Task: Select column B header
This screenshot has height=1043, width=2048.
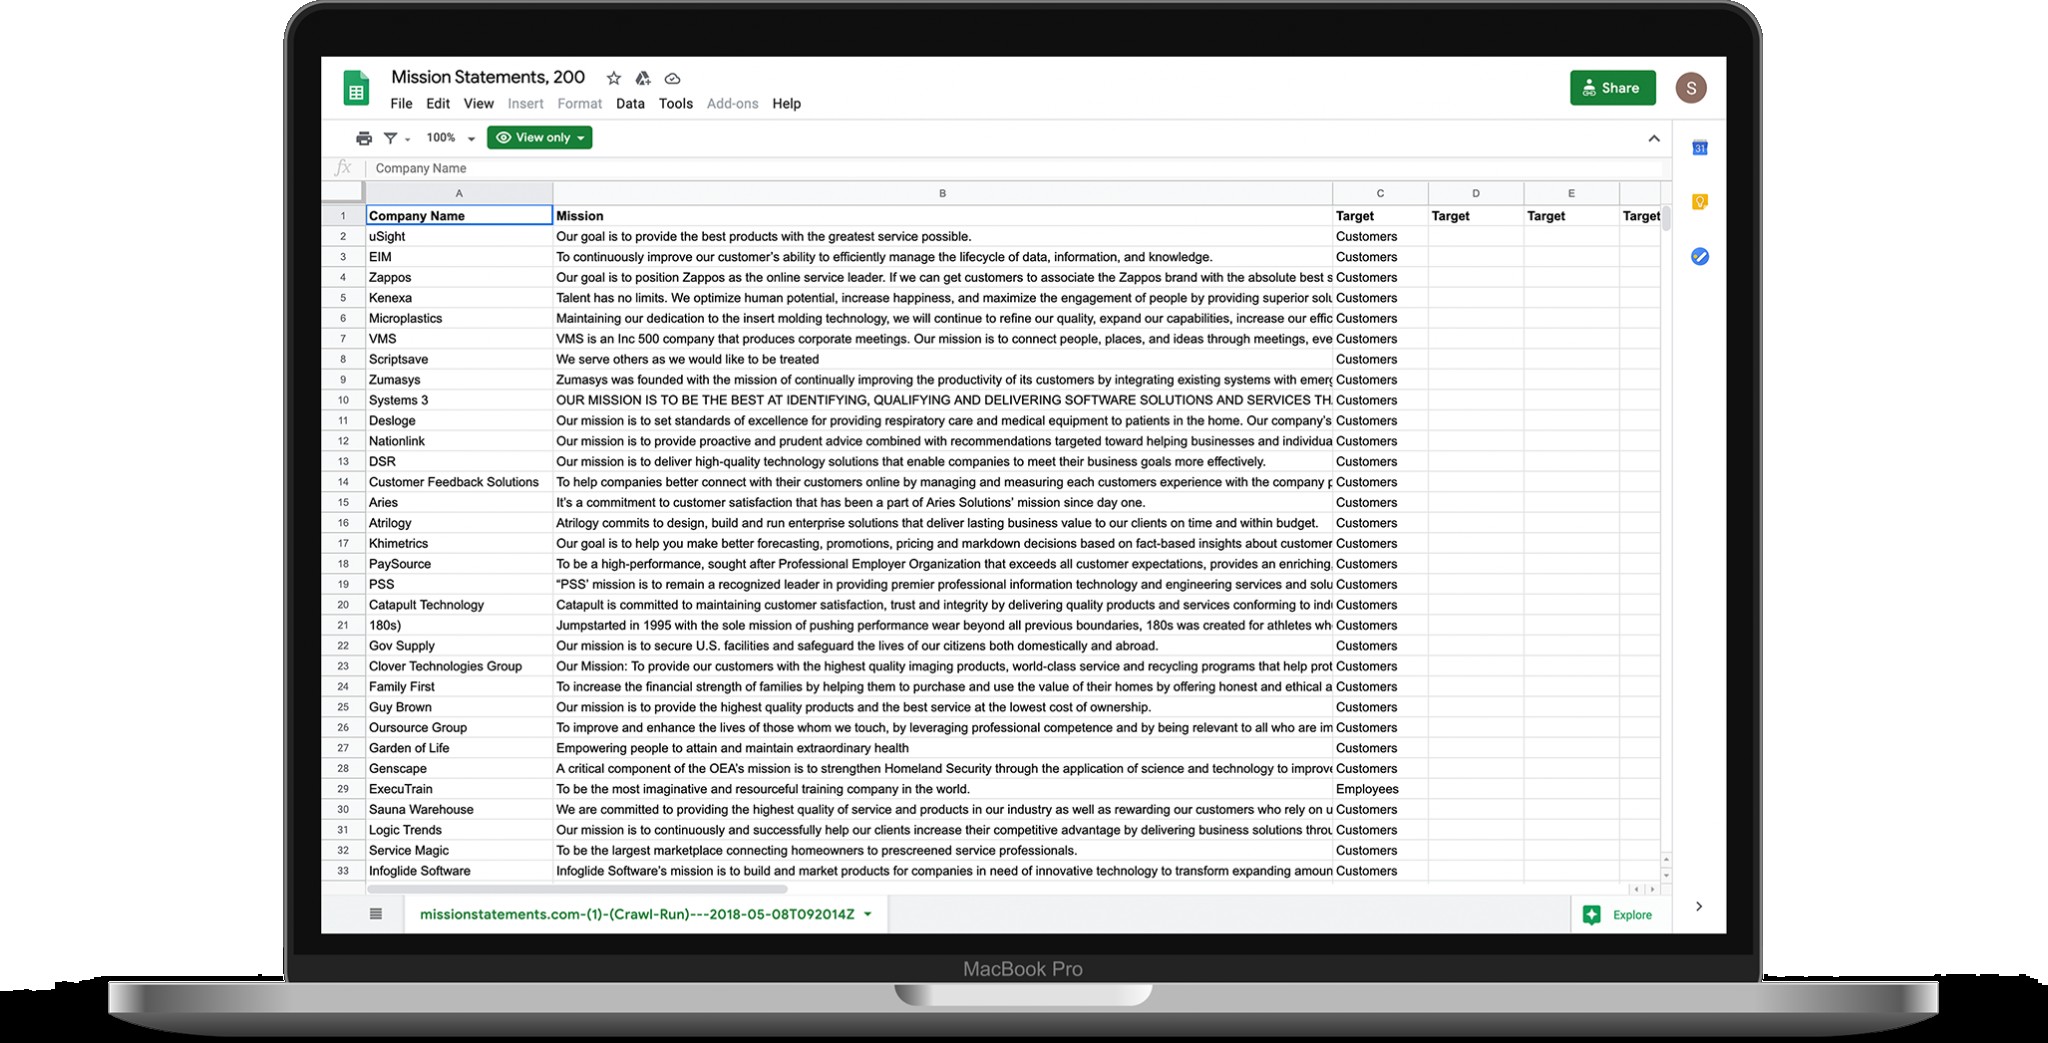Action: coord(942,193)
